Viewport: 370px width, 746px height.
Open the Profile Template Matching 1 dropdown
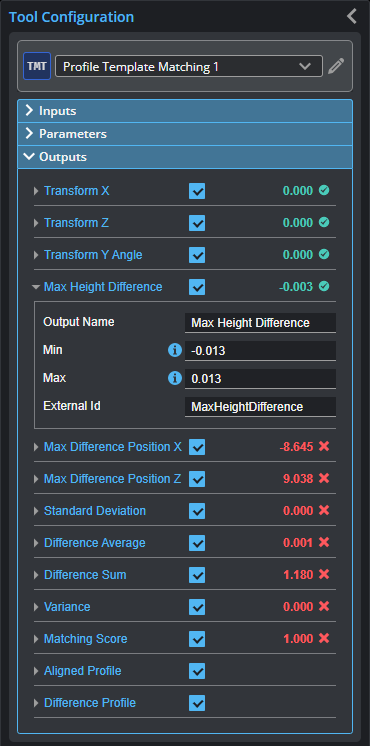click(189, 66)
